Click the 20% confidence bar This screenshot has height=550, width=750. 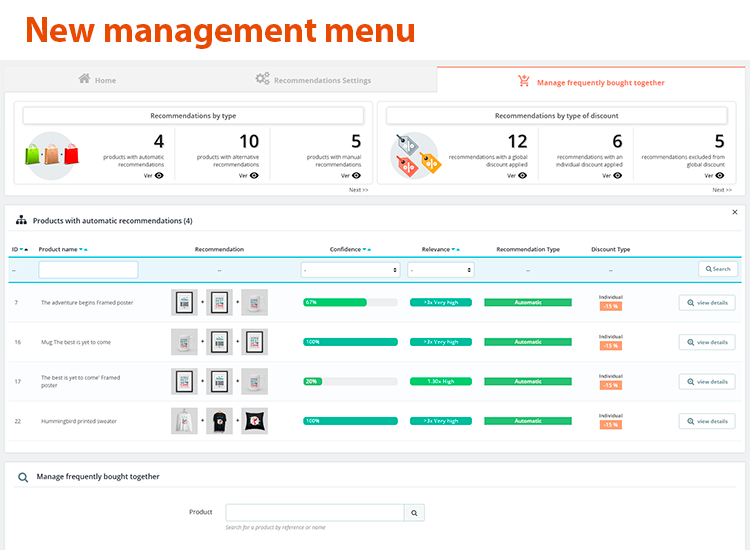coord(350,381)
